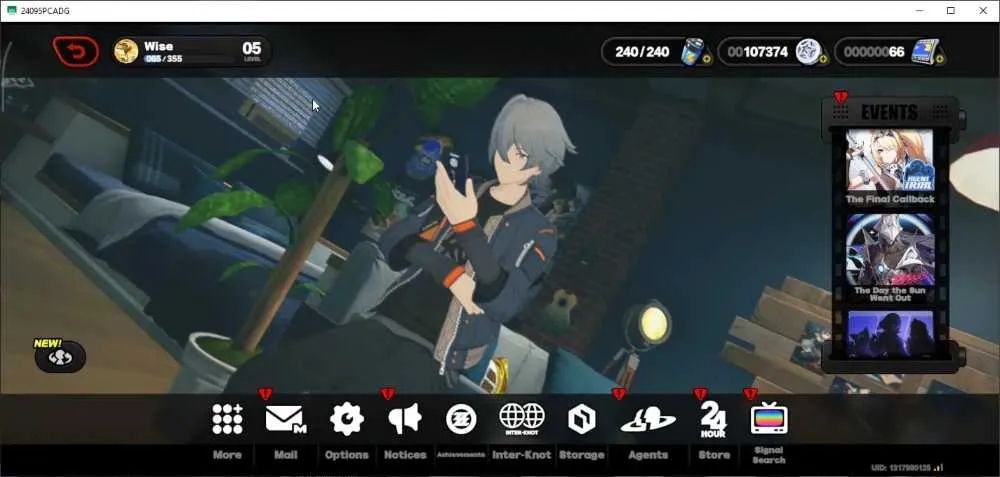Click the red back arrow button
1000x477 pixels.
tap(76, 52)
